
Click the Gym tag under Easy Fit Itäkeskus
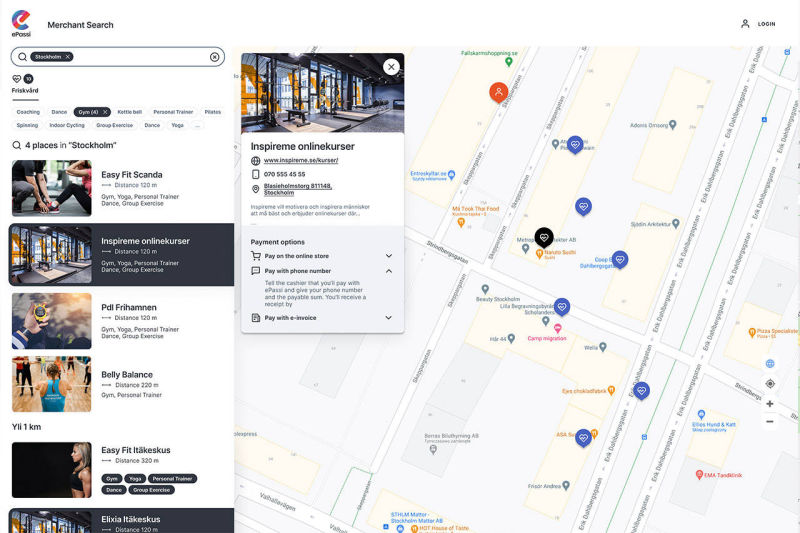(112, 478)
